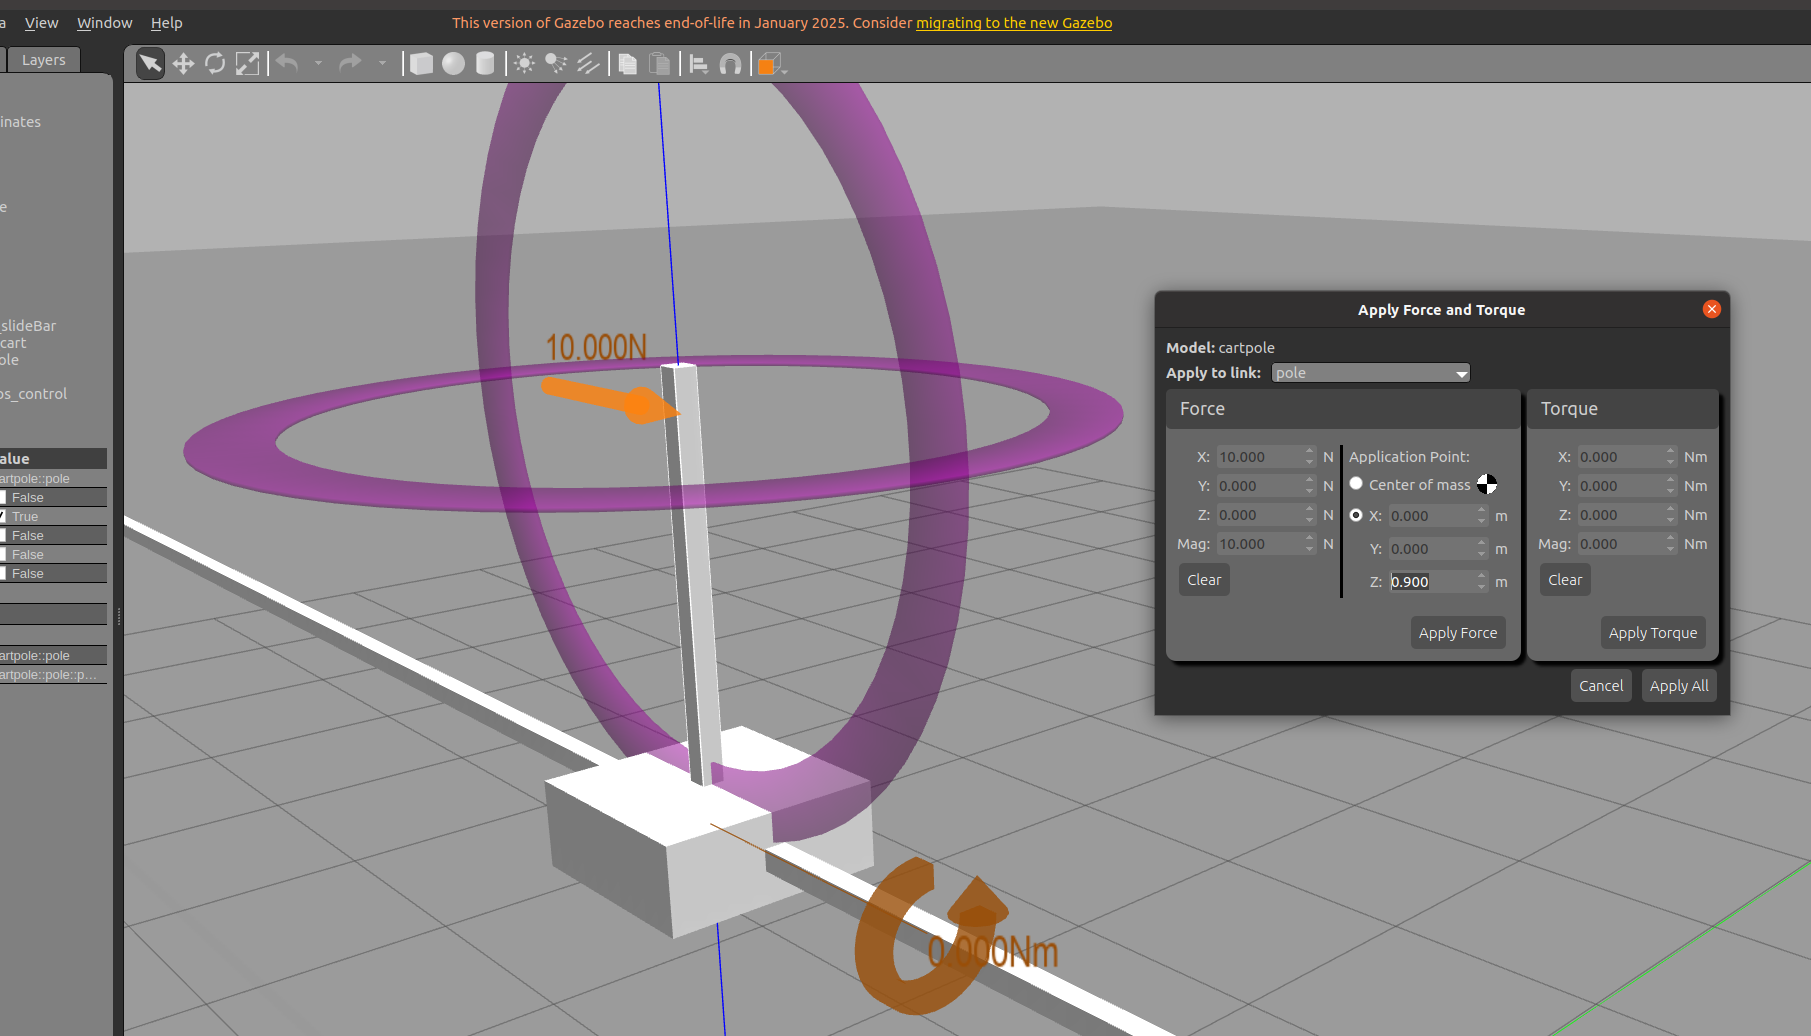This screenshot has height=1036, width=1811.
Task: Toggle the True checkbox in property list
Action: tap(3, 516)
